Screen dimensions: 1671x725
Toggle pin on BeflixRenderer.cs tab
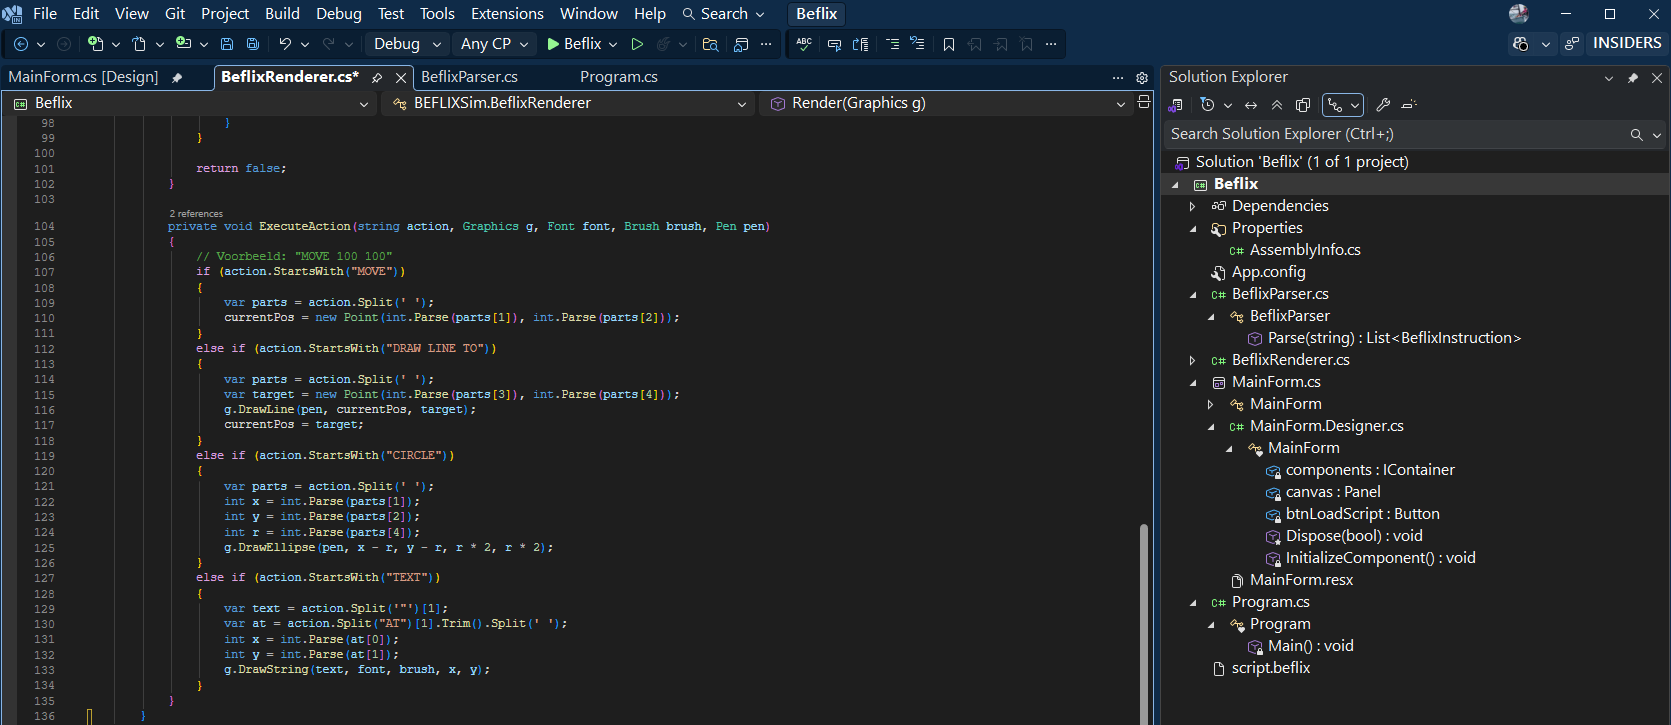(x=377, y=78)
